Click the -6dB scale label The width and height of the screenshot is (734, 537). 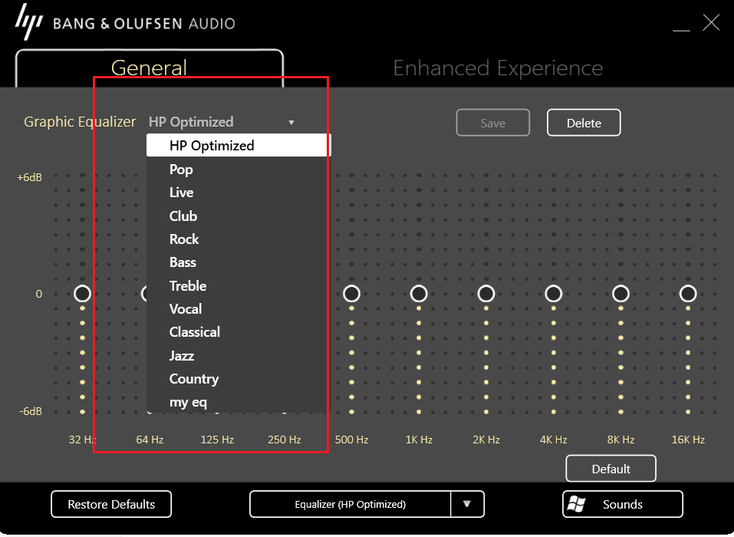click(31, 412)
